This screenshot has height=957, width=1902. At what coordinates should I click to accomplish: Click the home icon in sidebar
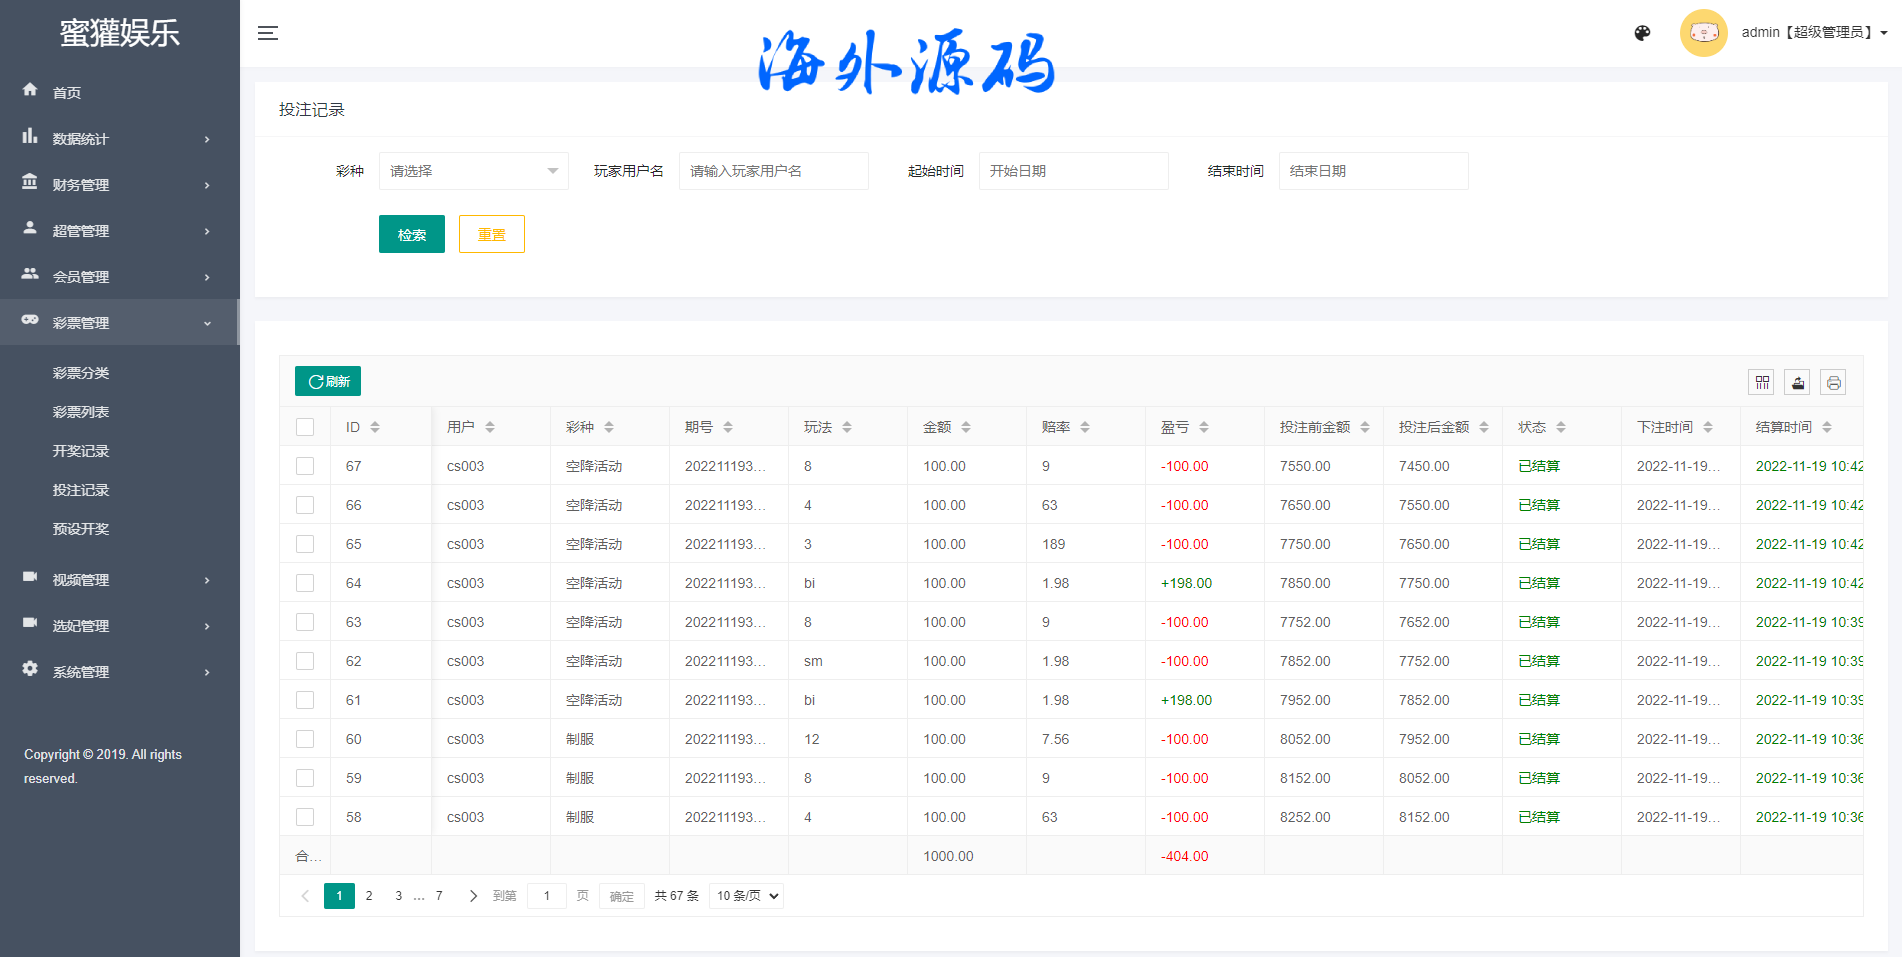click(x=30, y=90)
